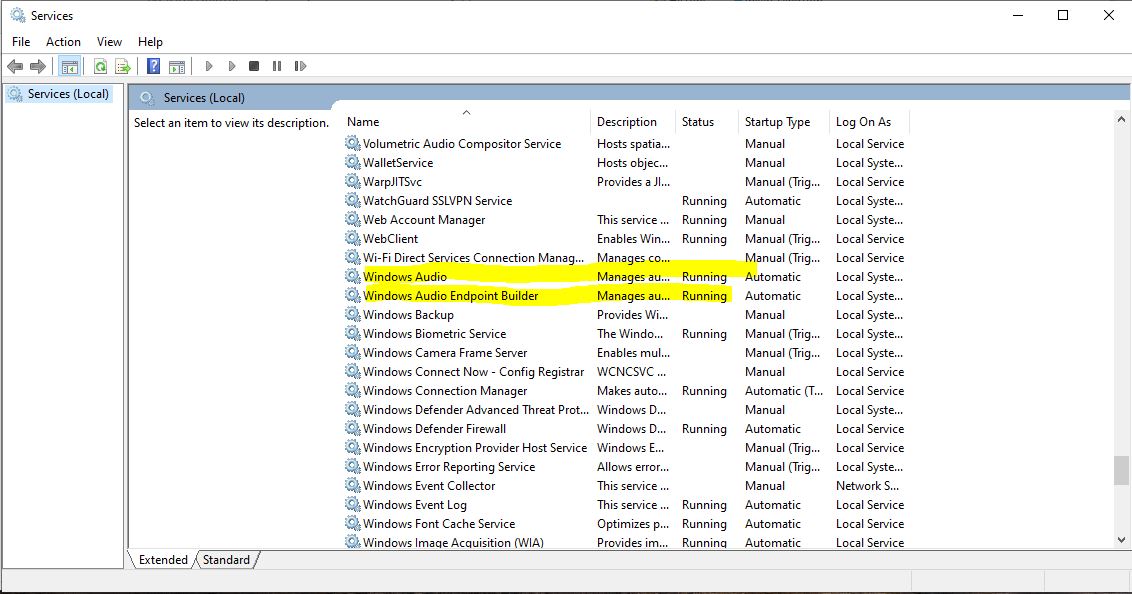Screen dimensions: 1132x594
Task: Click the Export List toolbar icon
Action: pos(123,67)
